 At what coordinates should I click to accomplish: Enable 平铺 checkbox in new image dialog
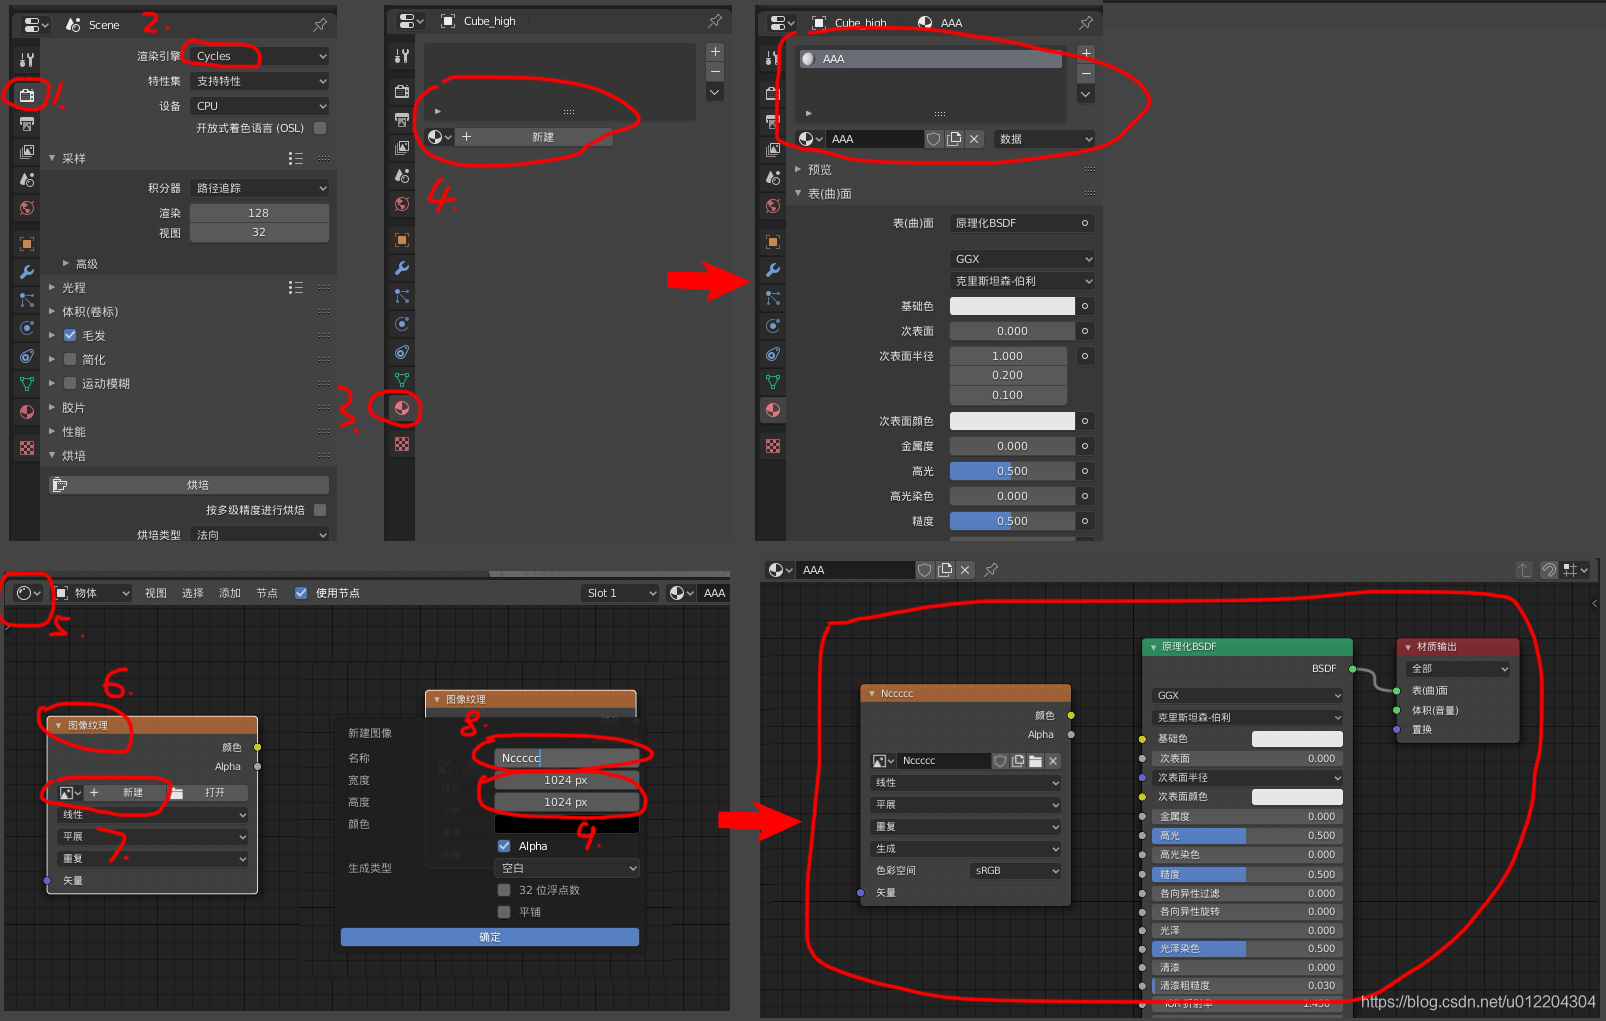pyautogui.click(x=504, y=912)
